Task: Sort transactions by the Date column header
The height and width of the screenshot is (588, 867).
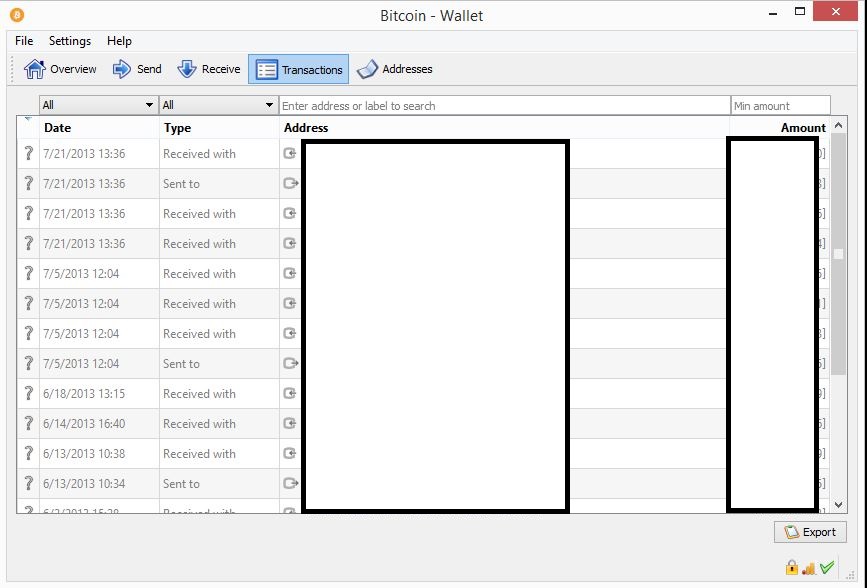Action: pos(99,128)
